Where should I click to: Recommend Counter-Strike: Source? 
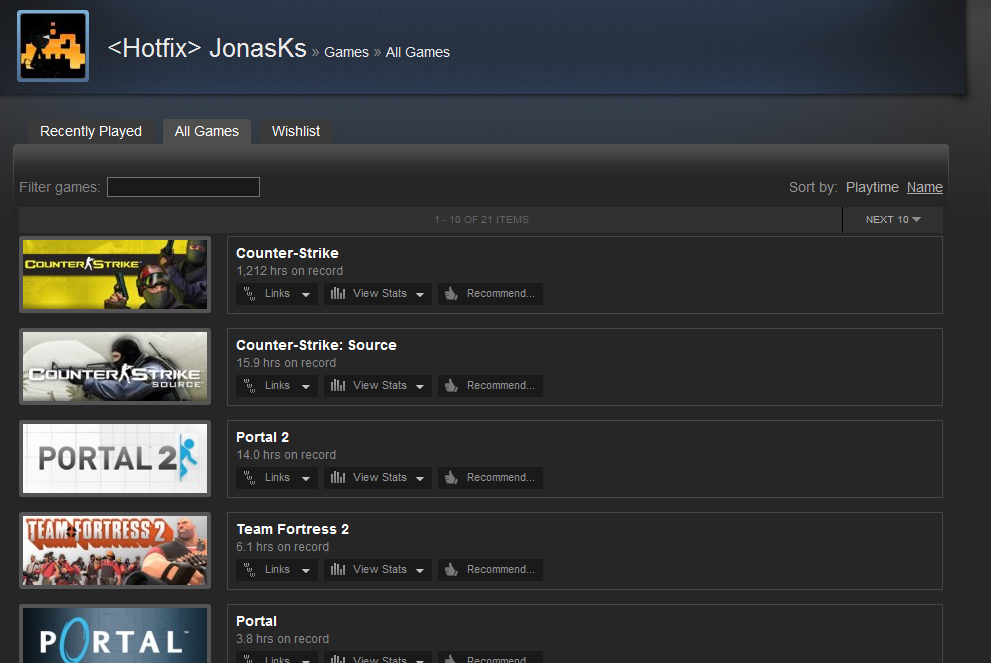point(490,386)
